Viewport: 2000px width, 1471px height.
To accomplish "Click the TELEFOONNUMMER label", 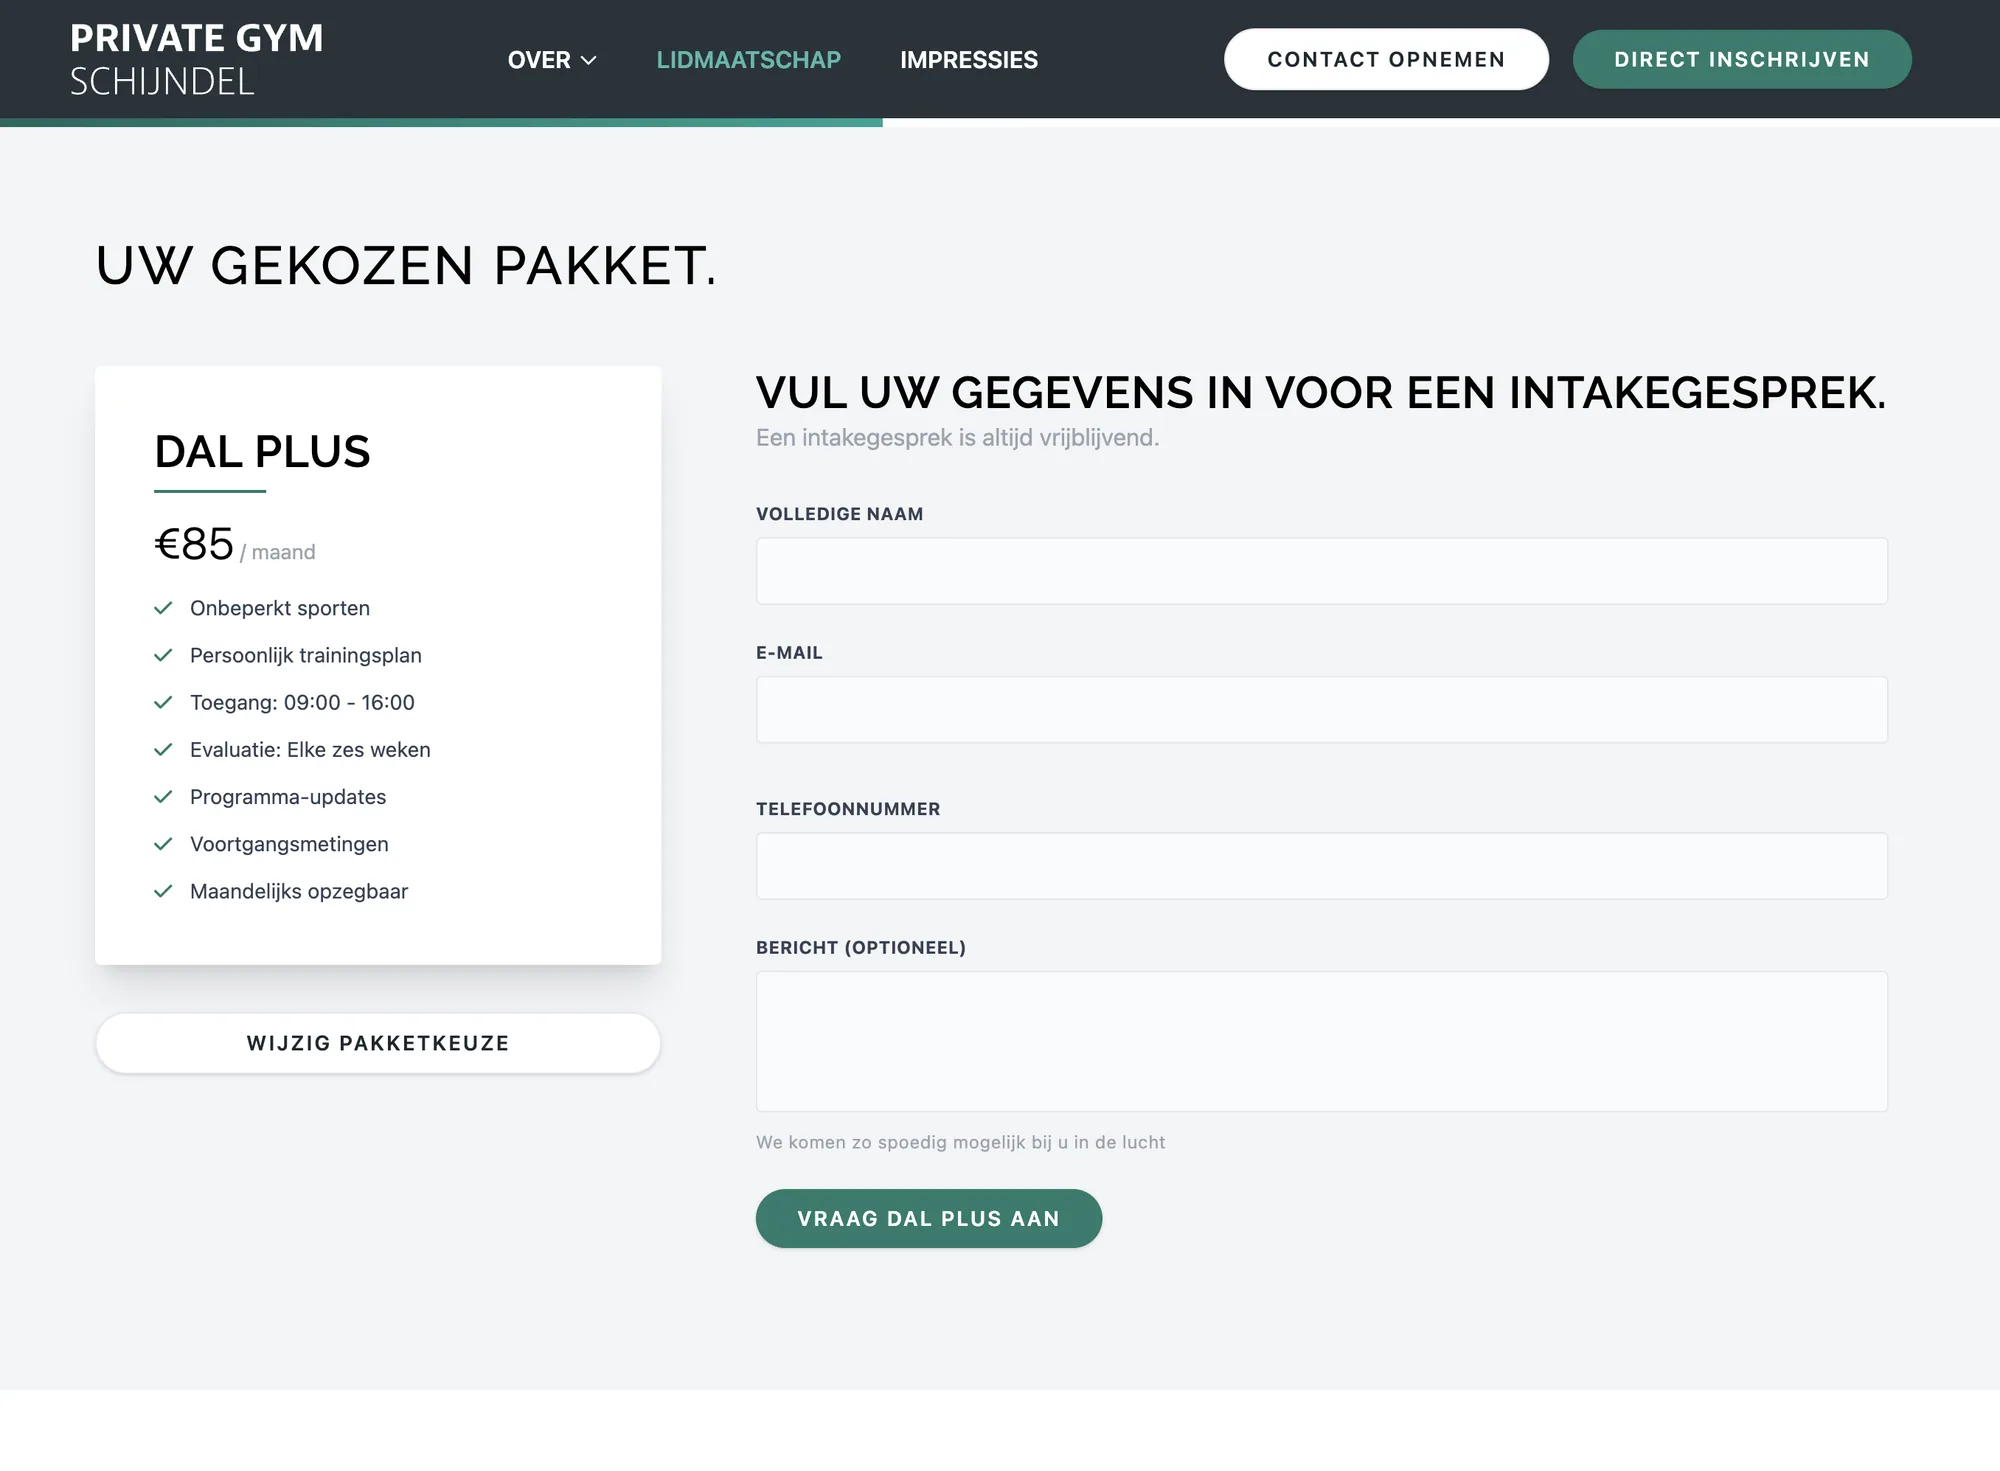I will [848, 809].
